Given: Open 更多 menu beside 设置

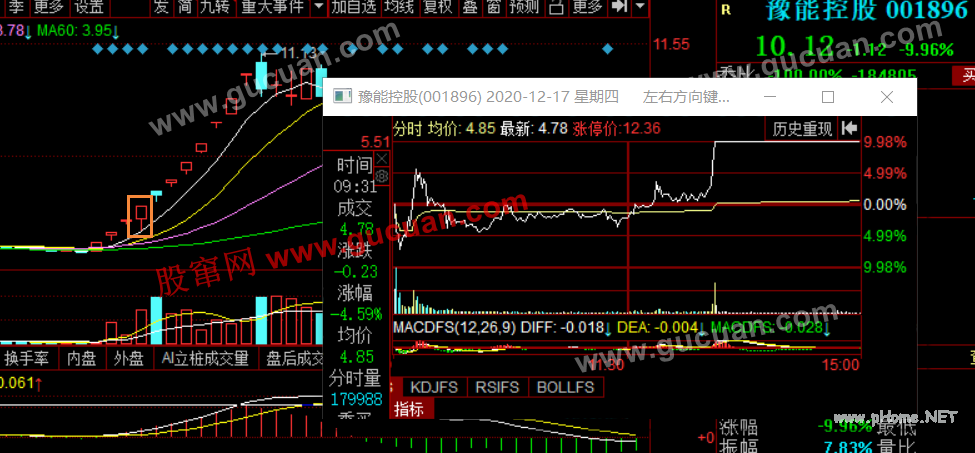Looking at the screenshot, I should [x=49, y=7].
